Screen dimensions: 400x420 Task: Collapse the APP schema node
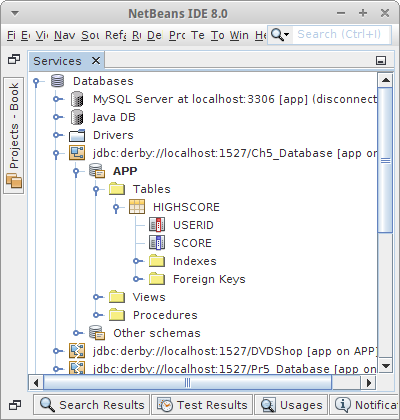pyautogui.click(x=76, y=172)
